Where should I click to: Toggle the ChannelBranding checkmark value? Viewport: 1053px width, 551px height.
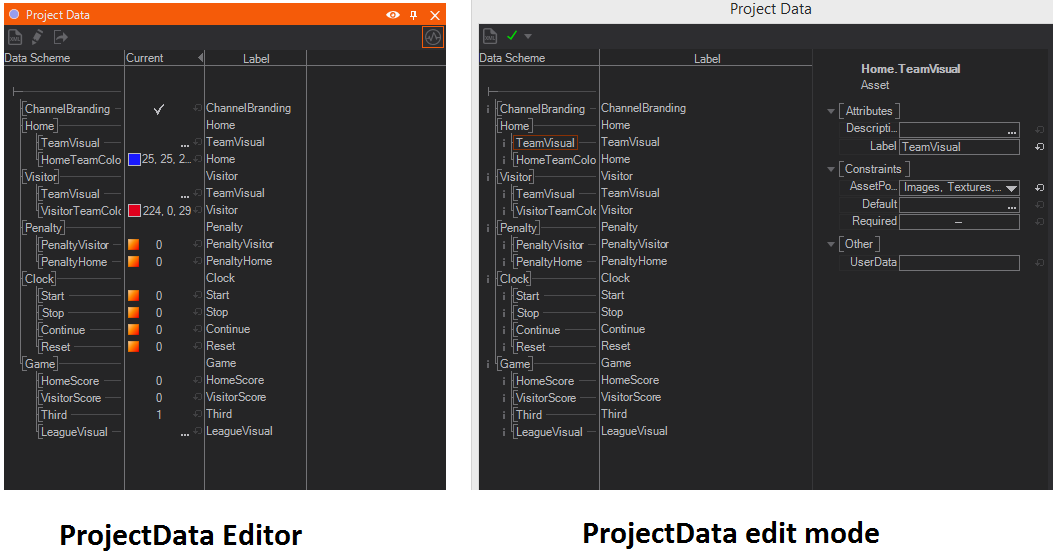tap(159, 109)
